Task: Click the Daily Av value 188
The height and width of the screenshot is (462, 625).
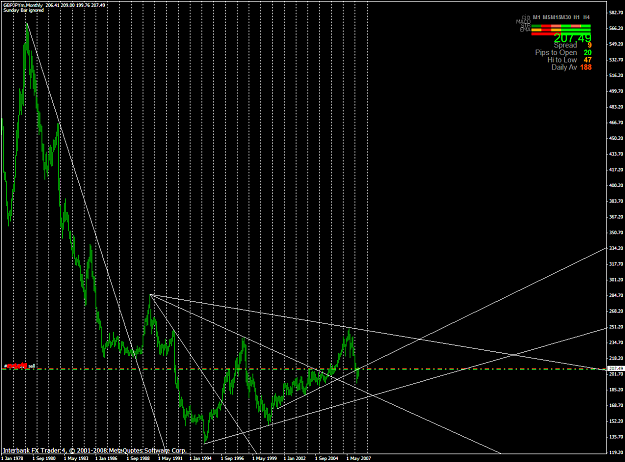Action: (x=586, y=67)
